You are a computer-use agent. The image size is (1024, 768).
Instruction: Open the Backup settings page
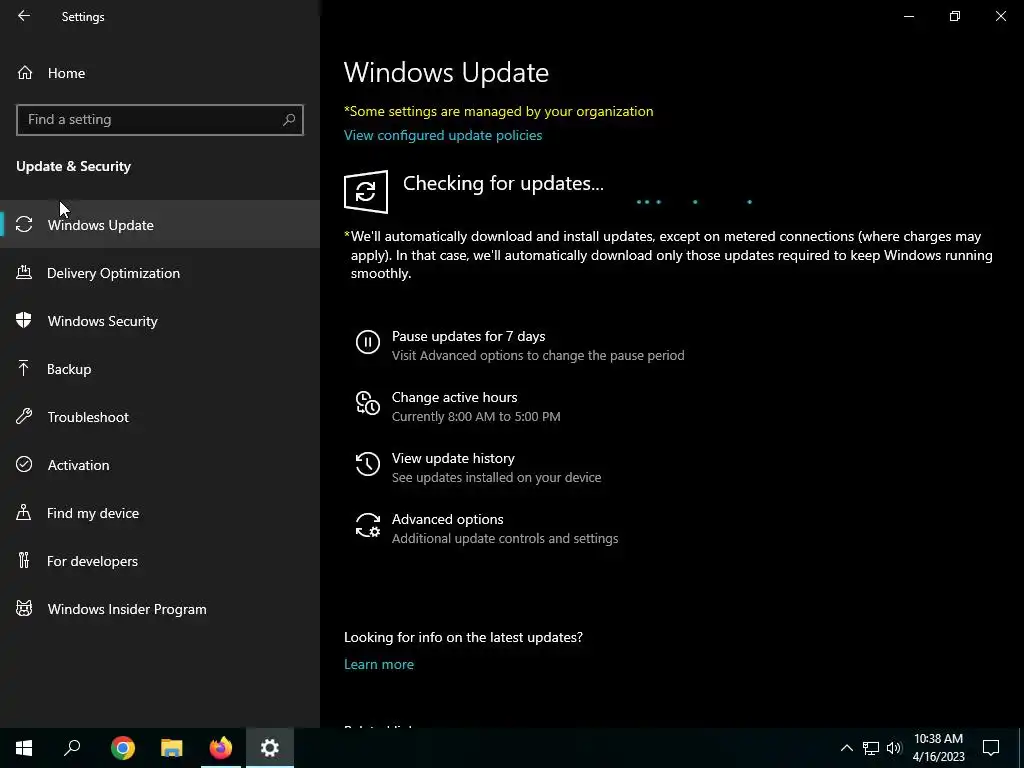pos(160,368)
